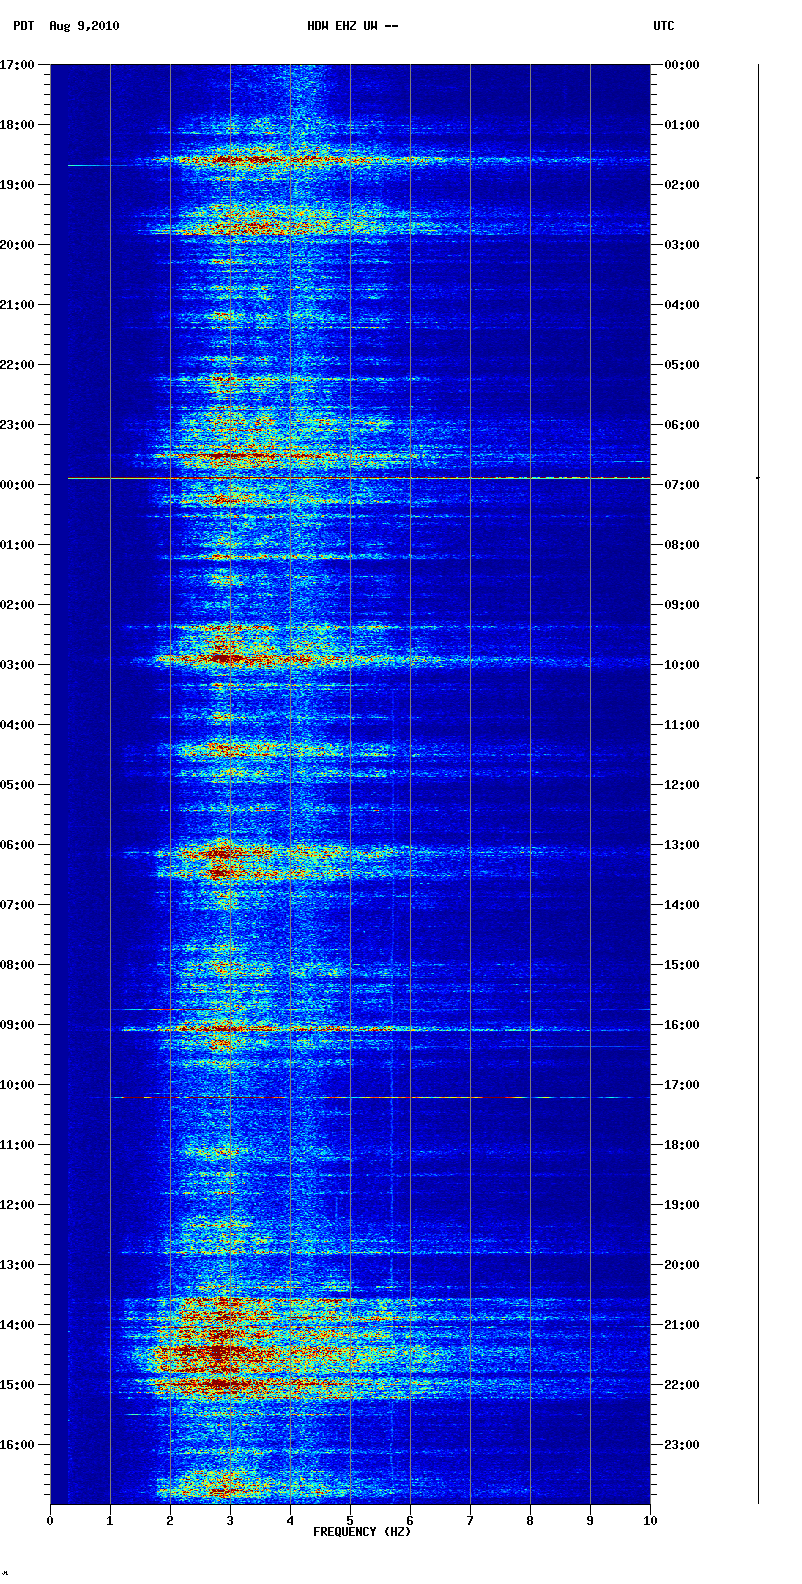Click the 5 Hz frequency tick label
The image size is (802, 1584).
pyautogui.click(x=350, y=1521)
